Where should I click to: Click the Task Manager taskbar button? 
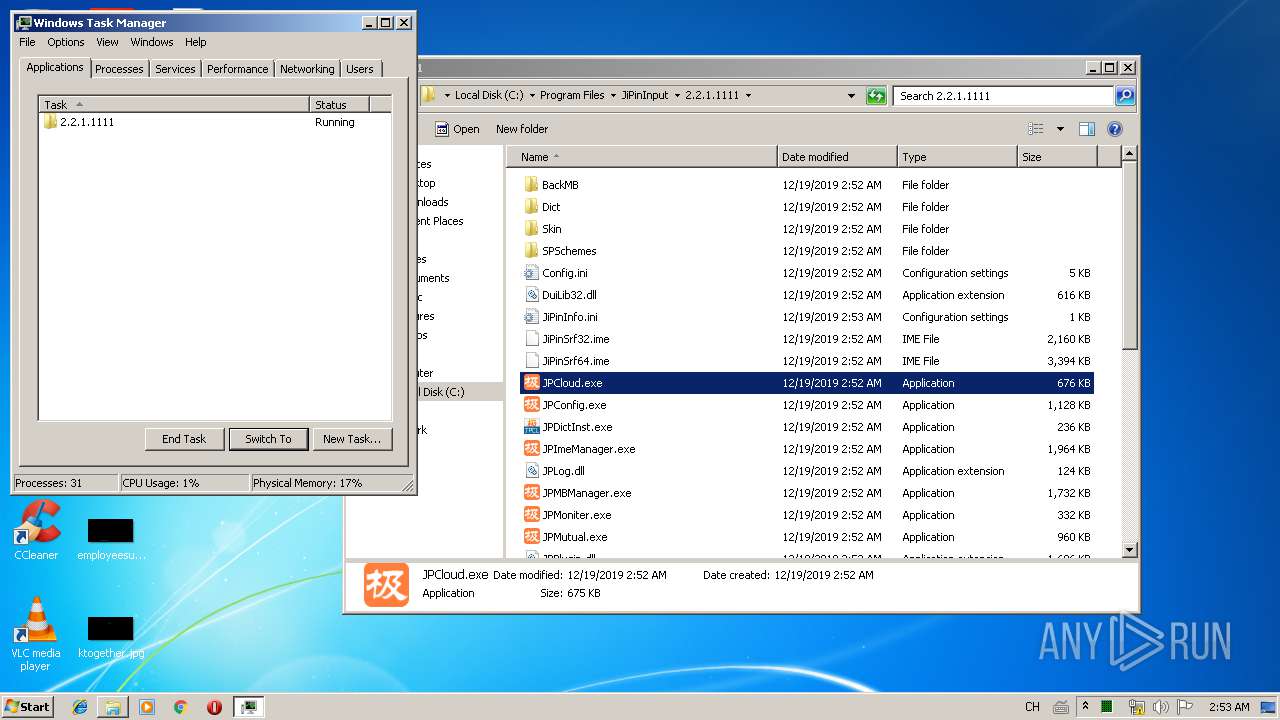248,707
